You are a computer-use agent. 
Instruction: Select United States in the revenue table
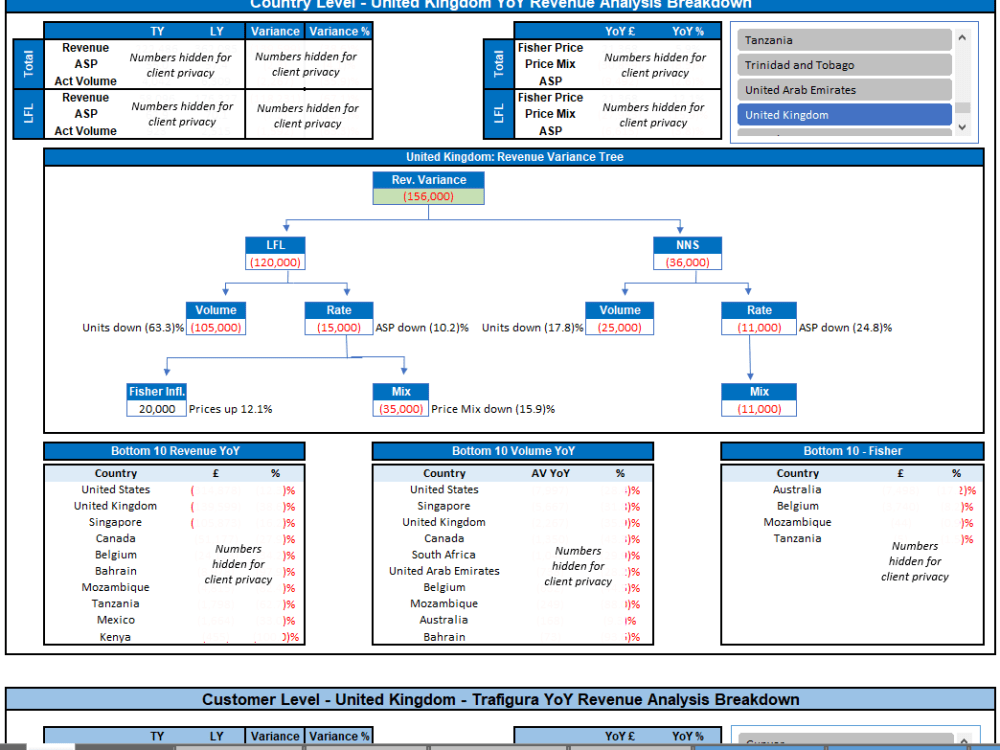tap(116, 489)
